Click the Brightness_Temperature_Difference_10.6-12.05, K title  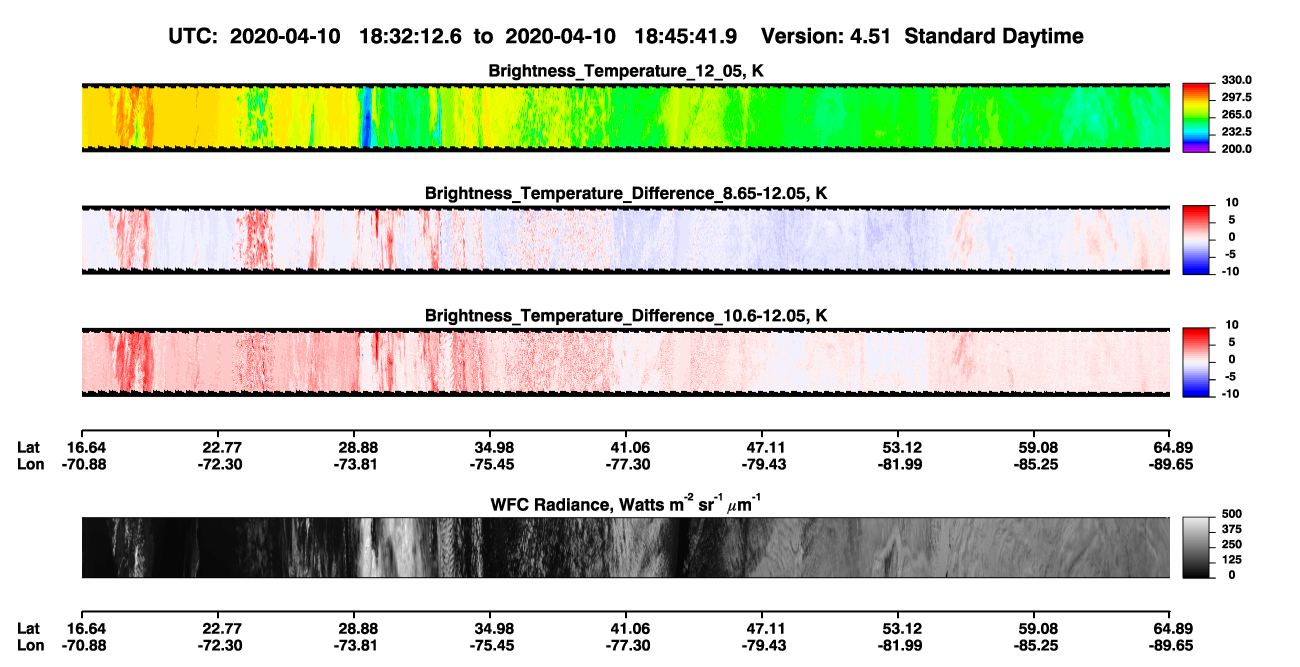point(626,315)
